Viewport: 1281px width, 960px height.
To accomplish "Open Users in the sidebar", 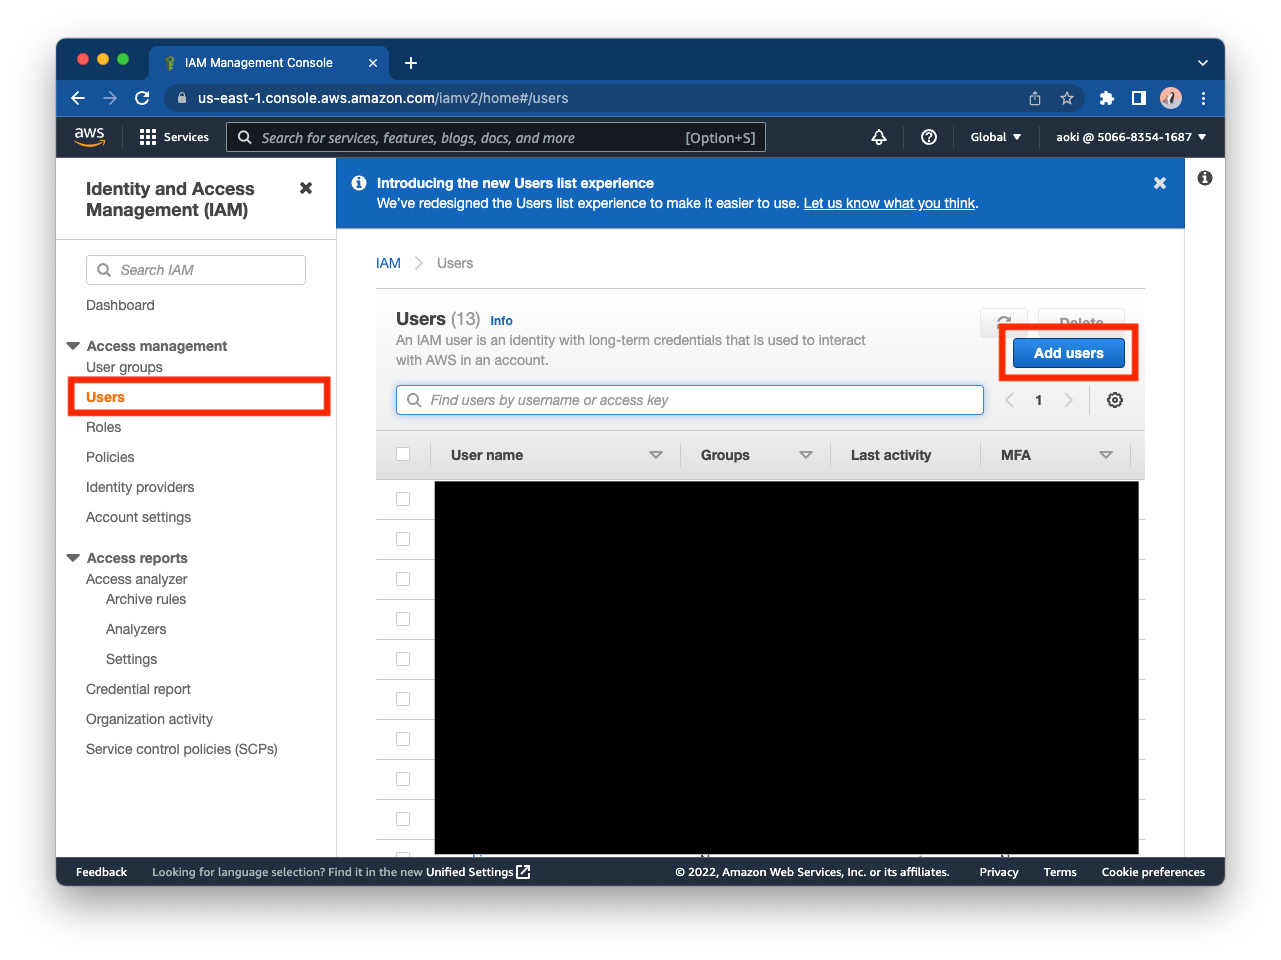I will pyautogui.click(x=105, y=397).
